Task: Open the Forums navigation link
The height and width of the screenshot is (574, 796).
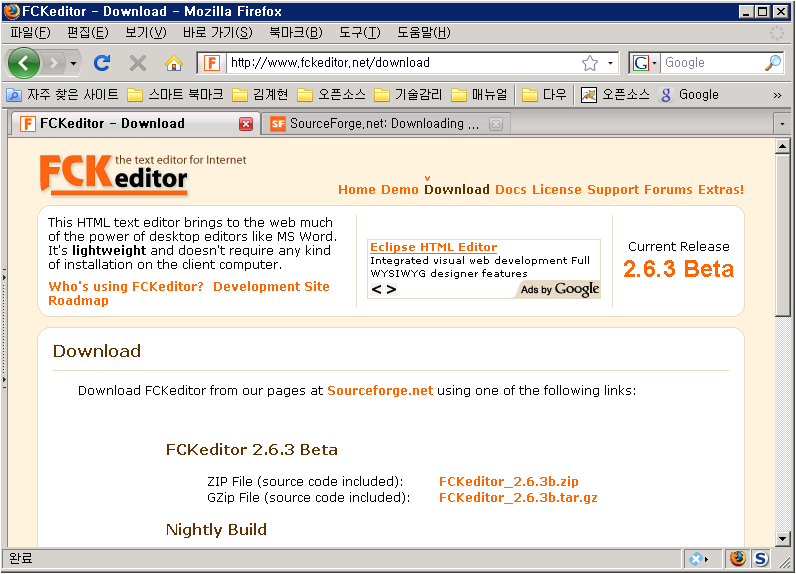Action: (x=668, y=190)
